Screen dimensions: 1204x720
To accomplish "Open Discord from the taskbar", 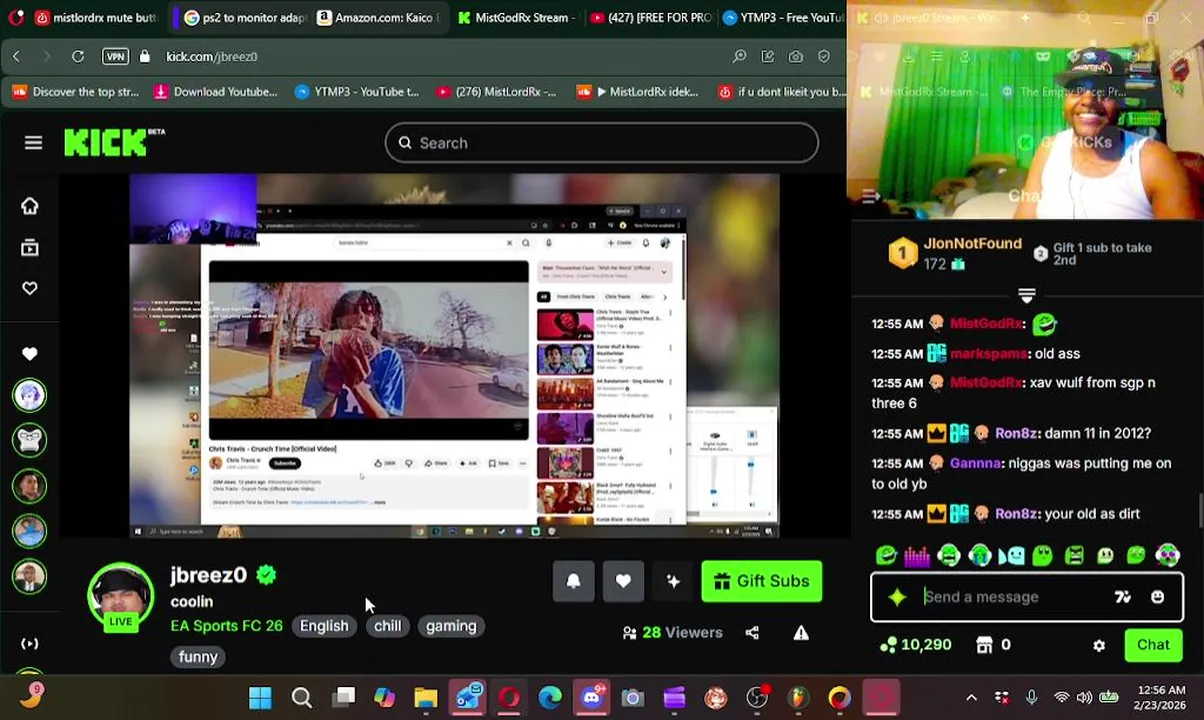I will 591,697.
